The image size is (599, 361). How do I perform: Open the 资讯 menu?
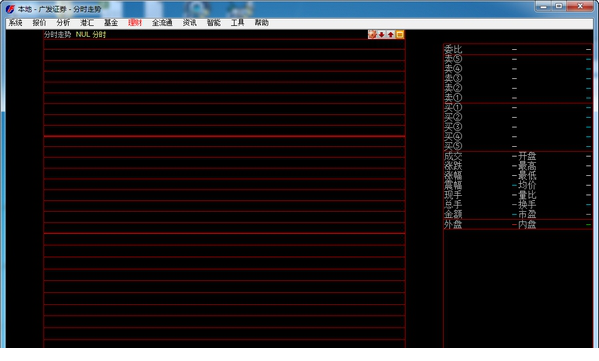[189, 23]
